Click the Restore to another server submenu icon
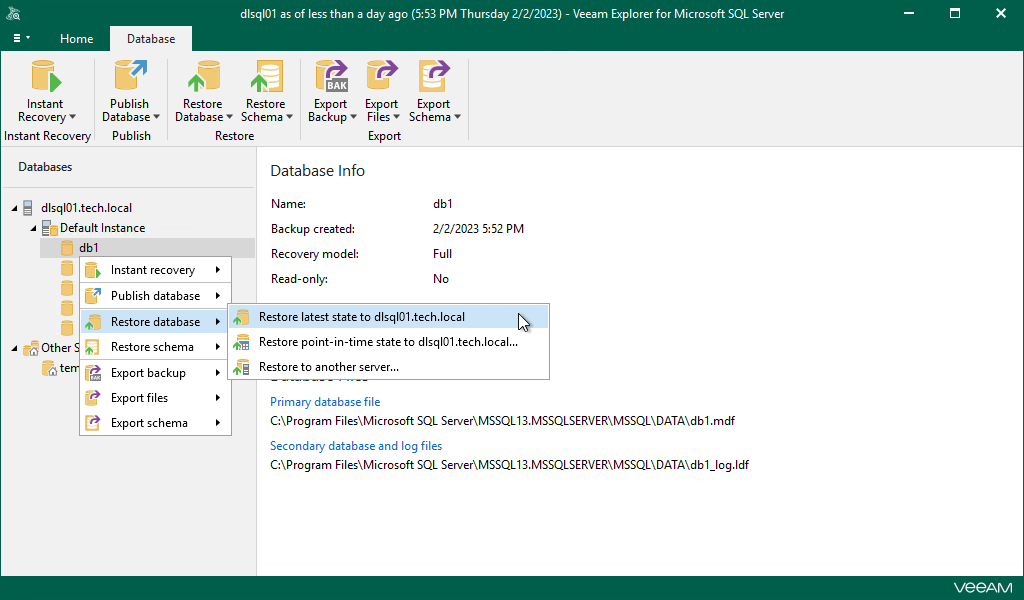Screen dimensions: 1024x600 (x=242, y=367)
